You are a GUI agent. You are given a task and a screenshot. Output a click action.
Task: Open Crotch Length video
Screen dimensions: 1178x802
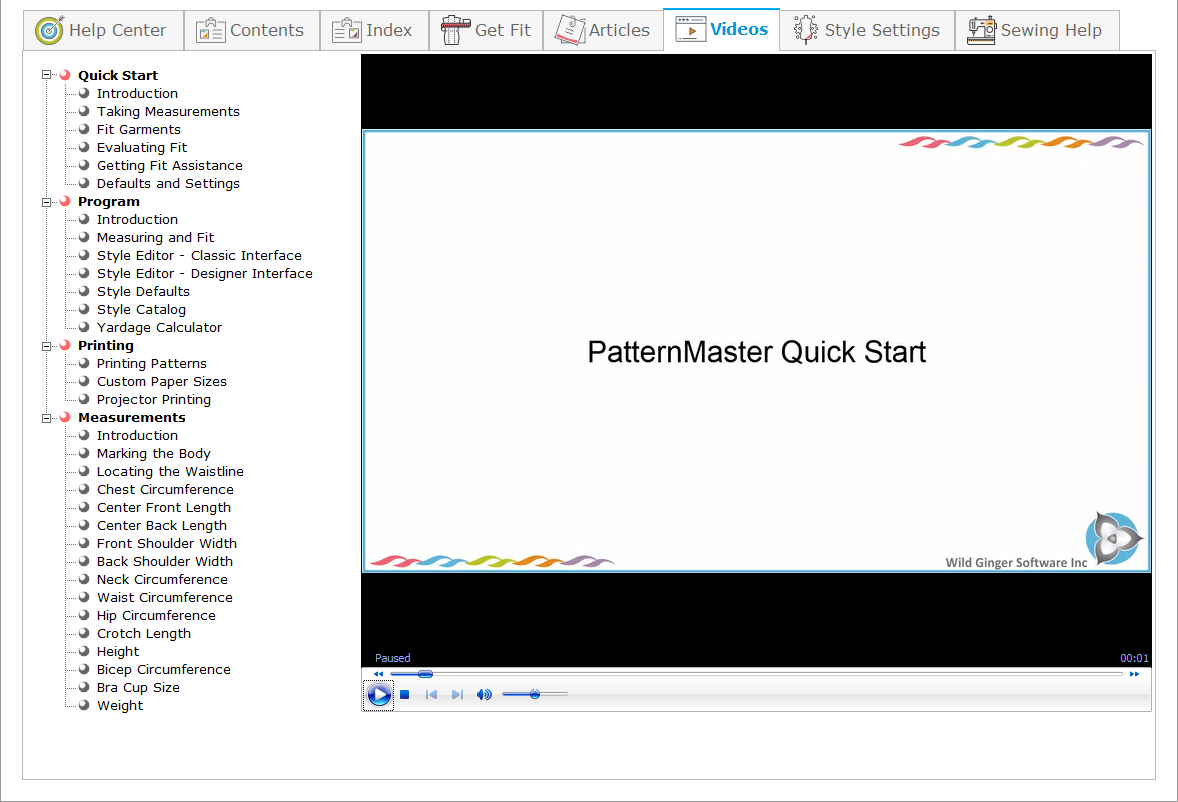coord(144,634)
